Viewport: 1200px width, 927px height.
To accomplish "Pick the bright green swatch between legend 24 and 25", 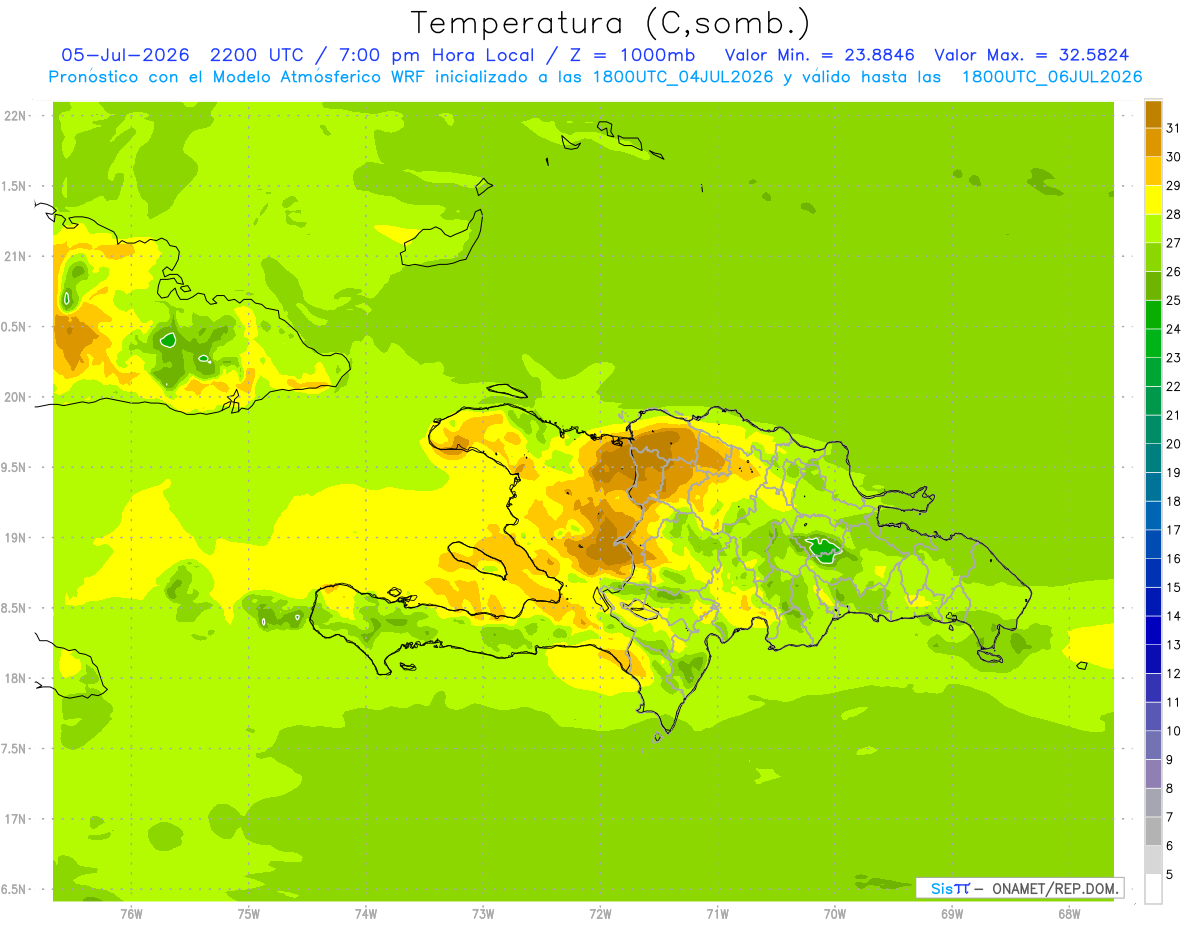I will 1153,315.
